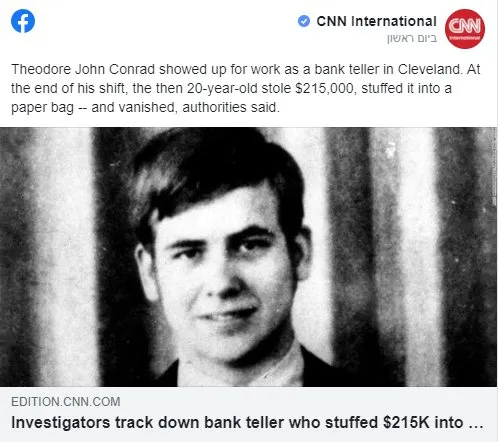Open the CNN International red profile avatar

[465, 29]
